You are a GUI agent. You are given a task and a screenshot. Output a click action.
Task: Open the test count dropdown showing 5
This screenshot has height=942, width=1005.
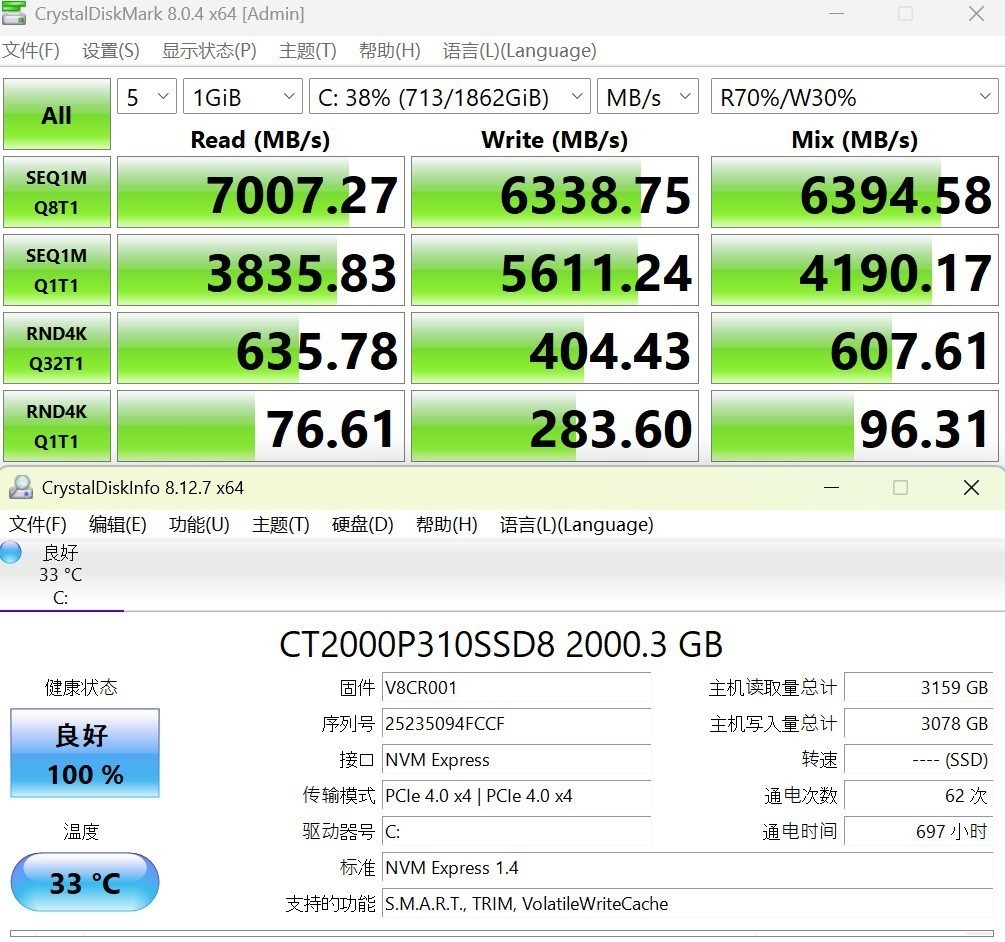point(146,96)
